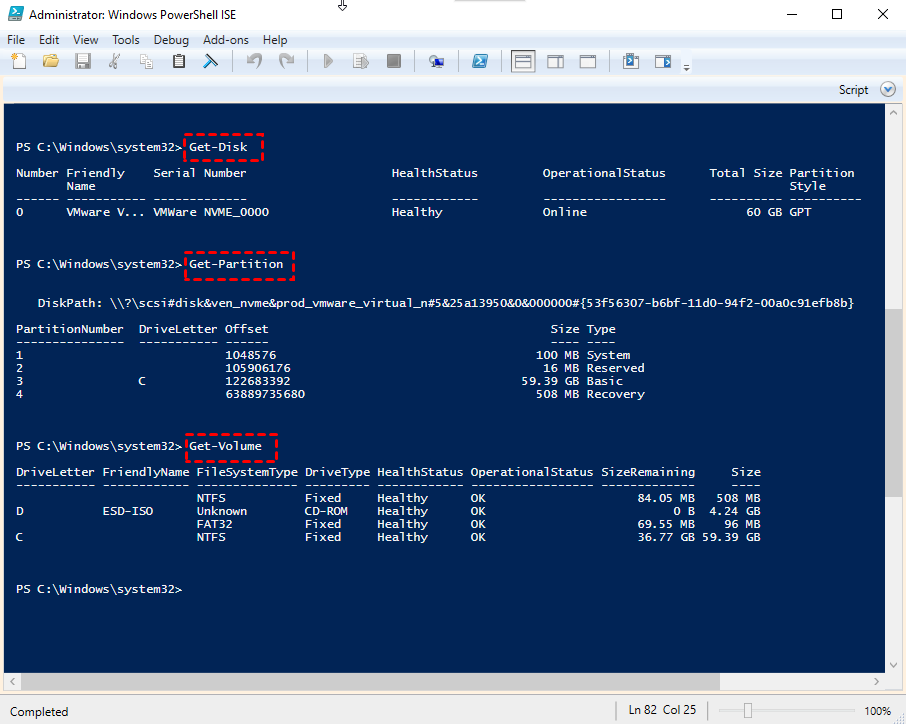The image size is (906, 724).
Task: Toggle Show Script Pane Right layout
Action: click(555, 62)
